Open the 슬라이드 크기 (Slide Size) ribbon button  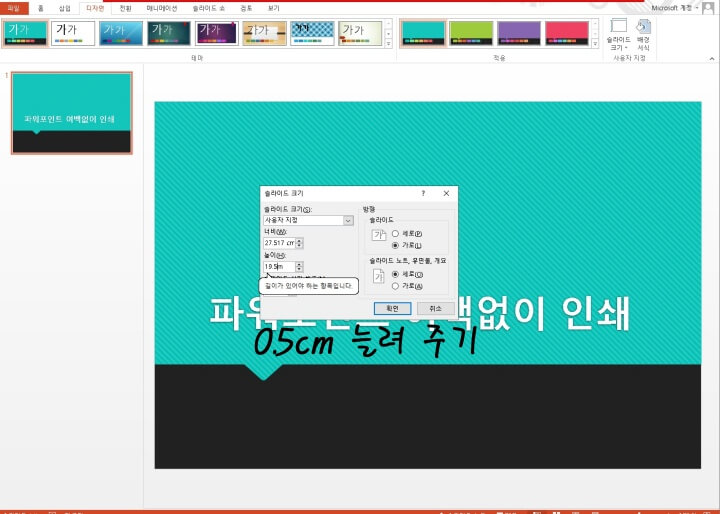tap(618, 35)
